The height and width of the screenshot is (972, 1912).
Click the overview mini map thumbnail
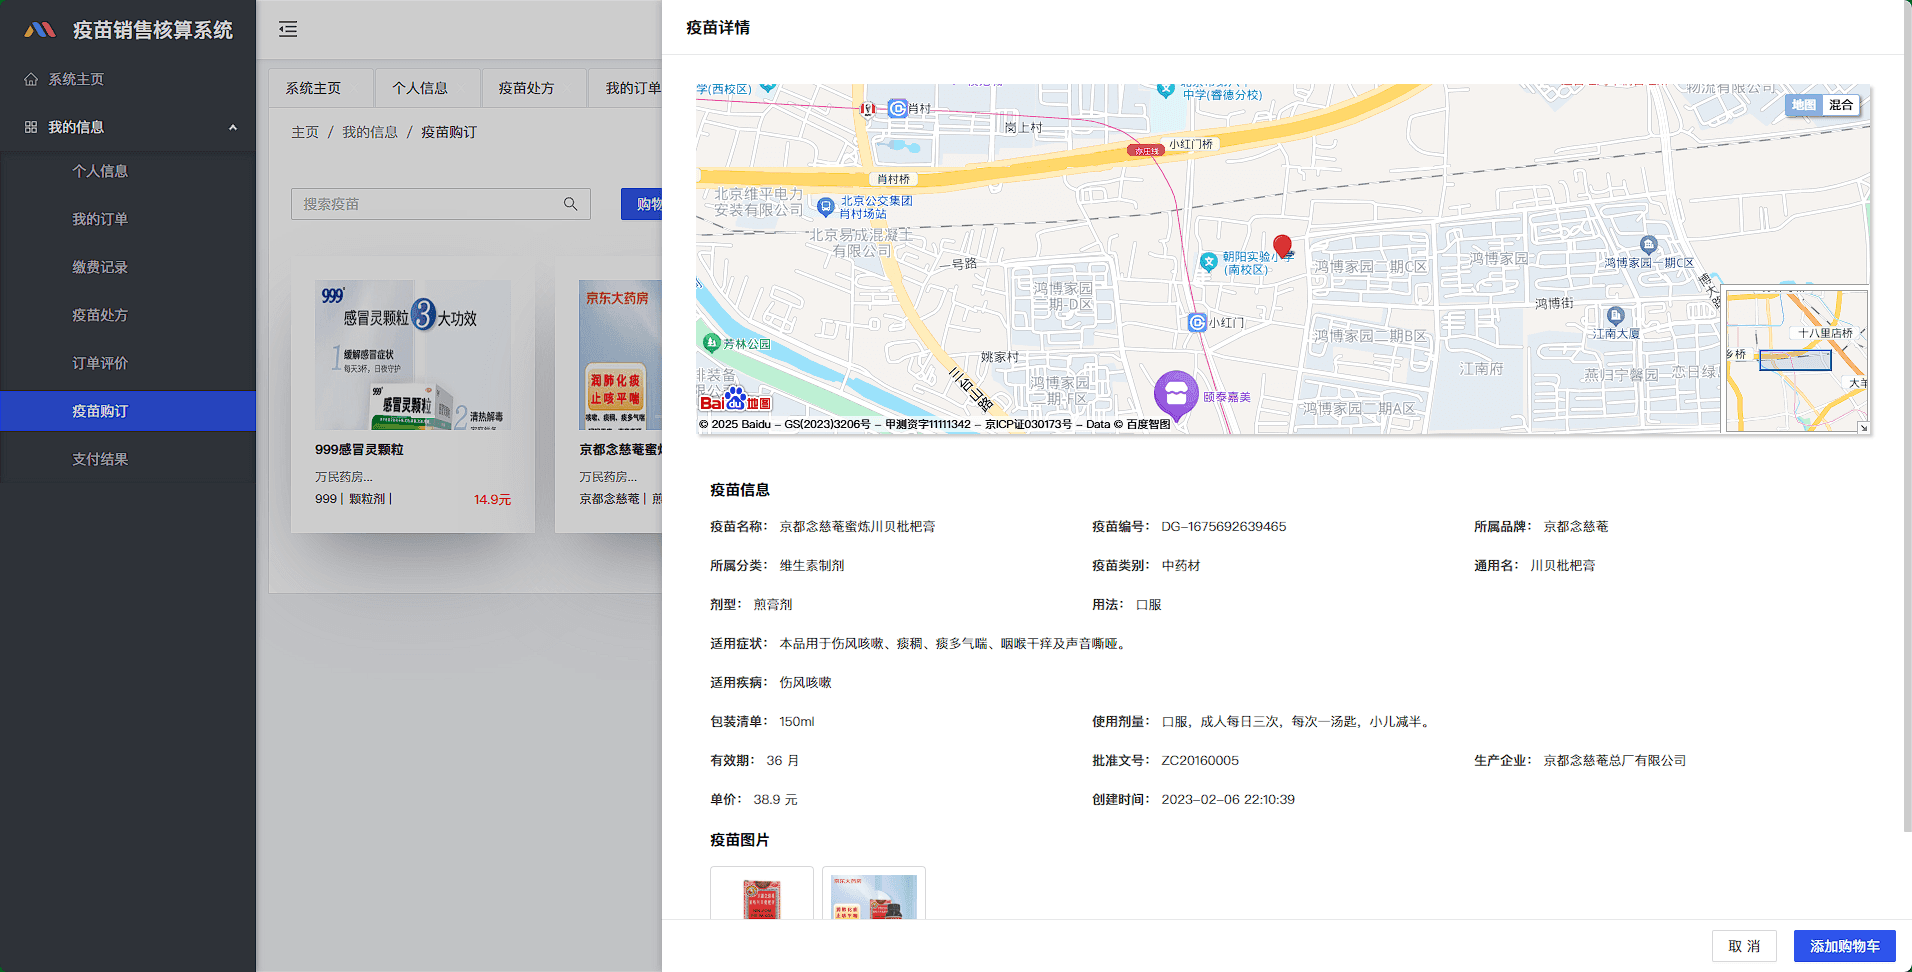(x=1796, y=360)
